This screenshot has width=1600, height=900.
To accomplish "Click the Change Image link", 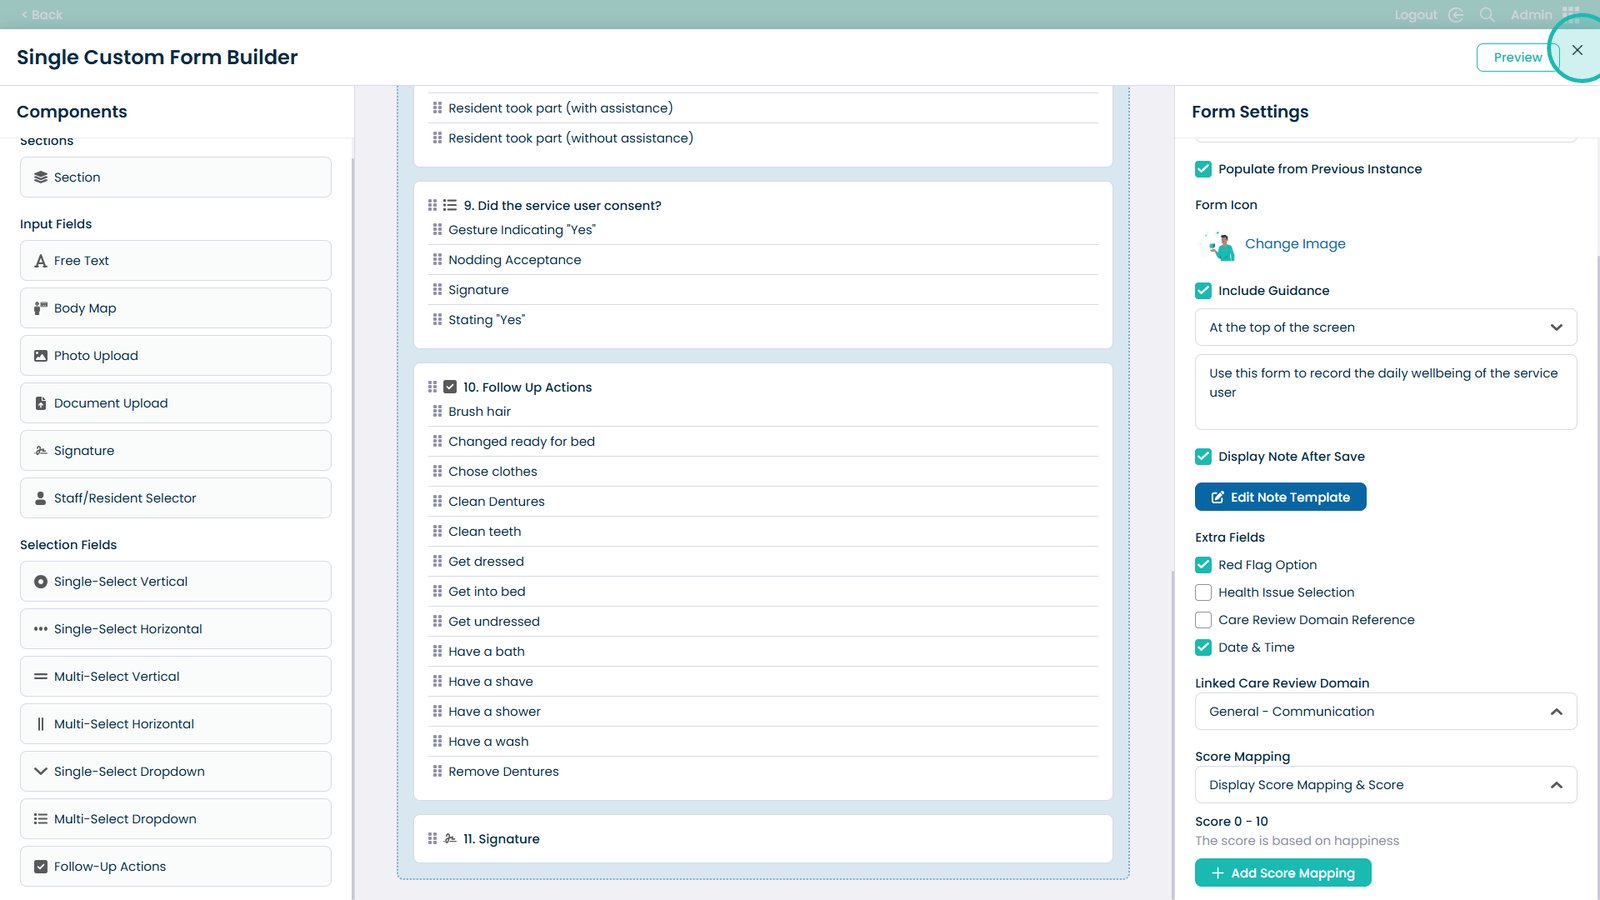I will pyautogui.click(x=1295, y=244).
